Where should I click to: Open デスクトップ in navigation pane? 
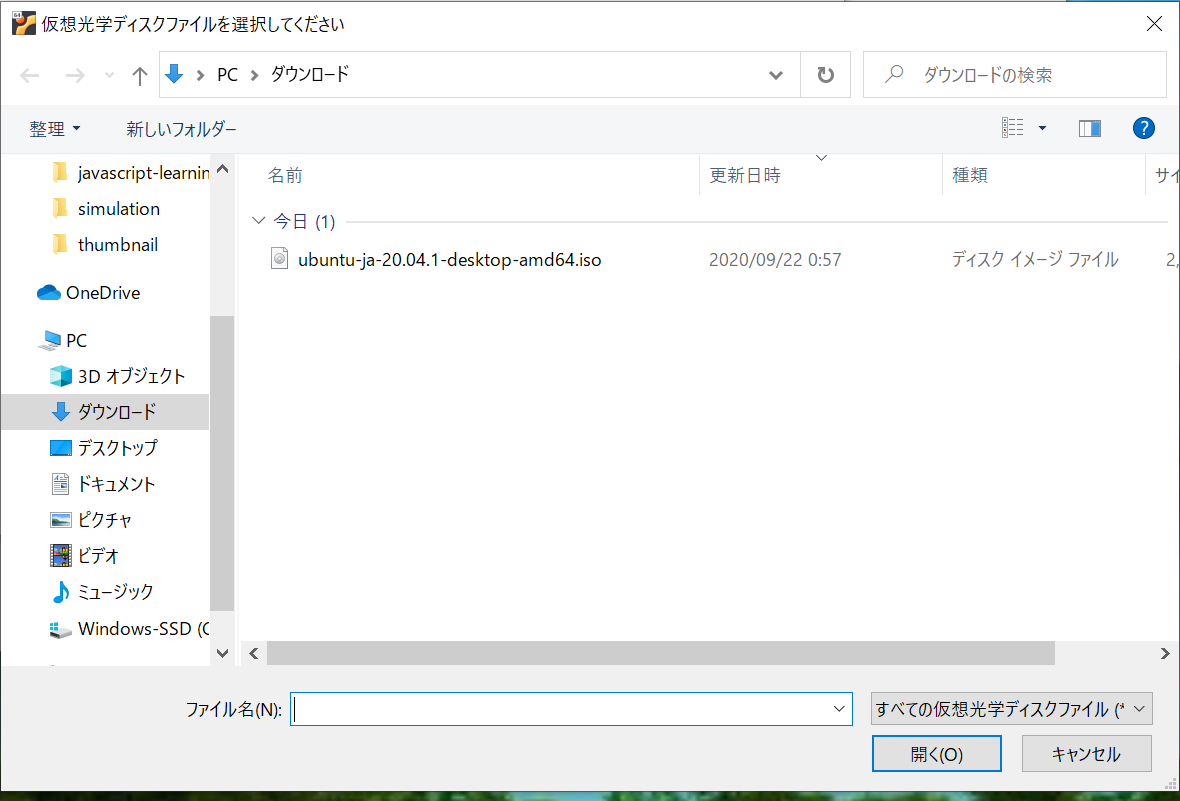105,448
